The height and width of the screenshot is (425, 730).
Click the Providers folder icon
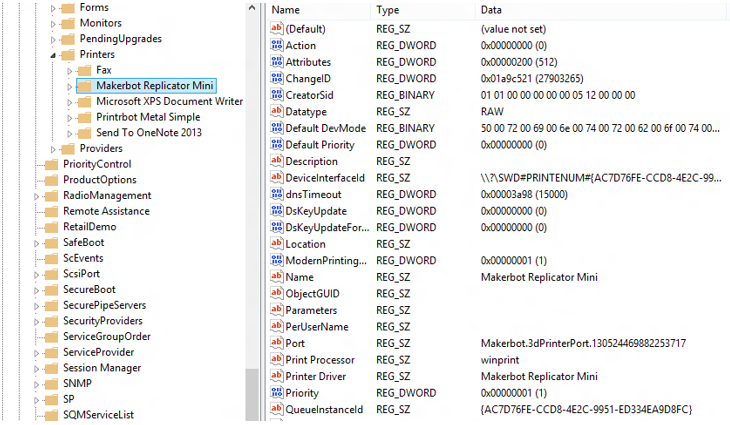[x=68, y=148]
